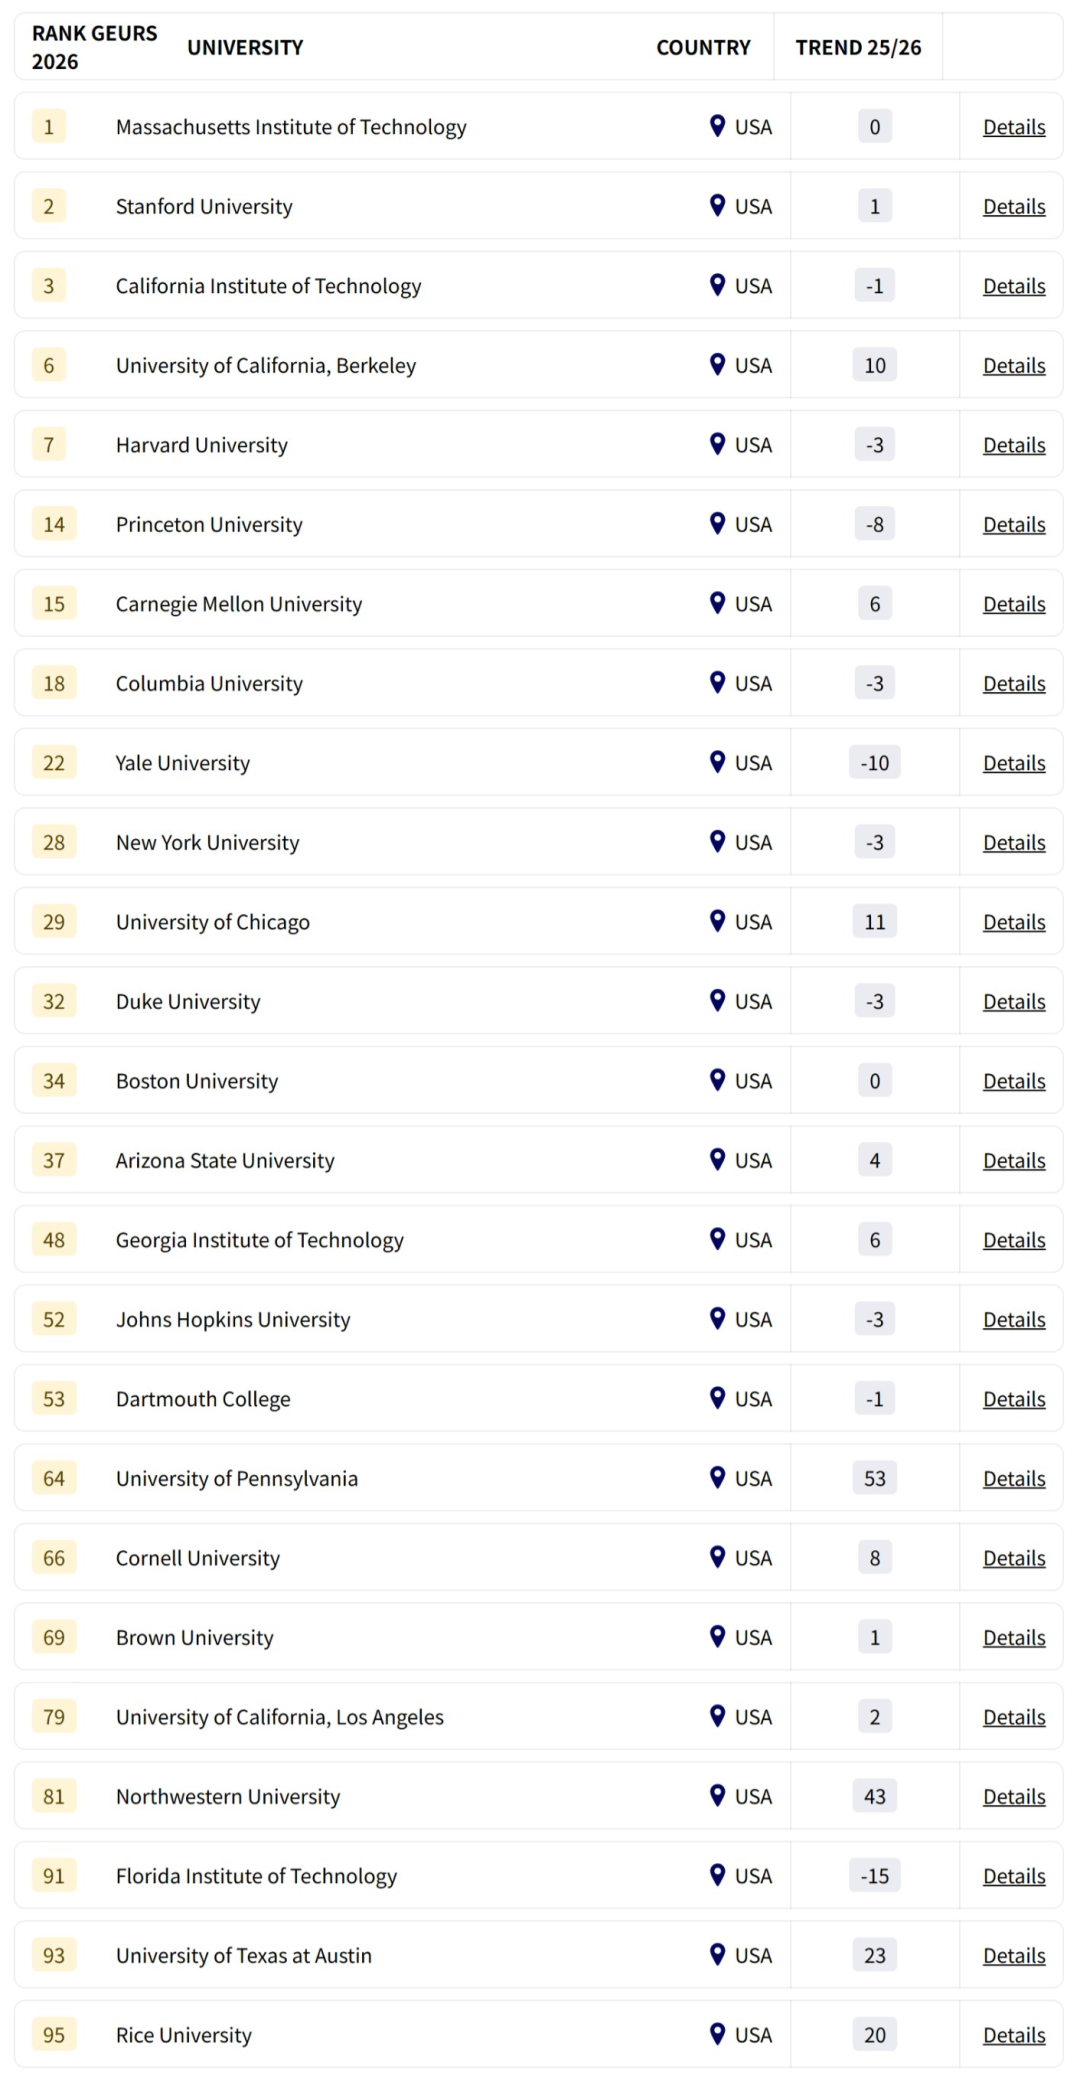Open Details for University of Texas at Austin

[x=1013, y=1955]
